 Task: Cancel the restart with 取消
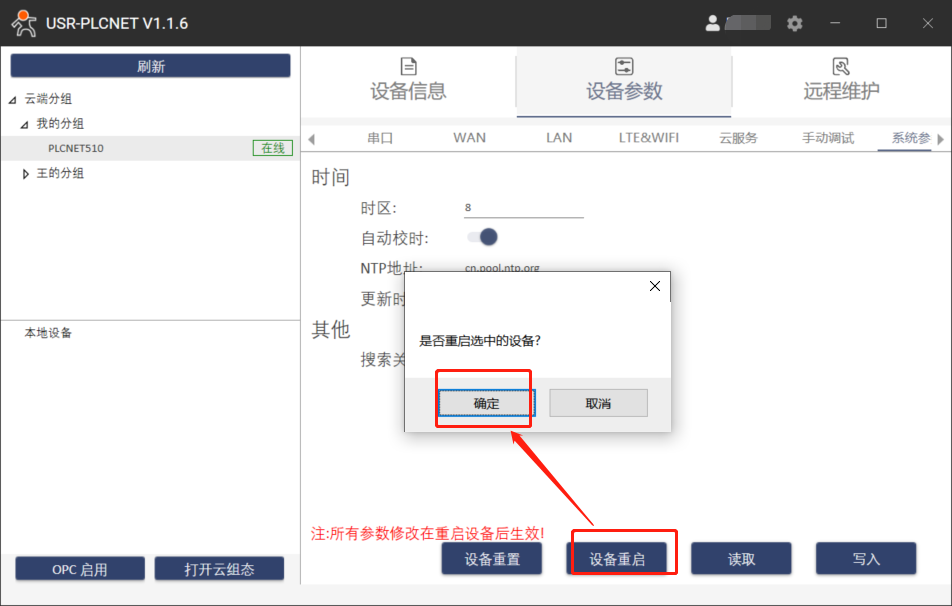pyautogui.click(x=598, y=403)
